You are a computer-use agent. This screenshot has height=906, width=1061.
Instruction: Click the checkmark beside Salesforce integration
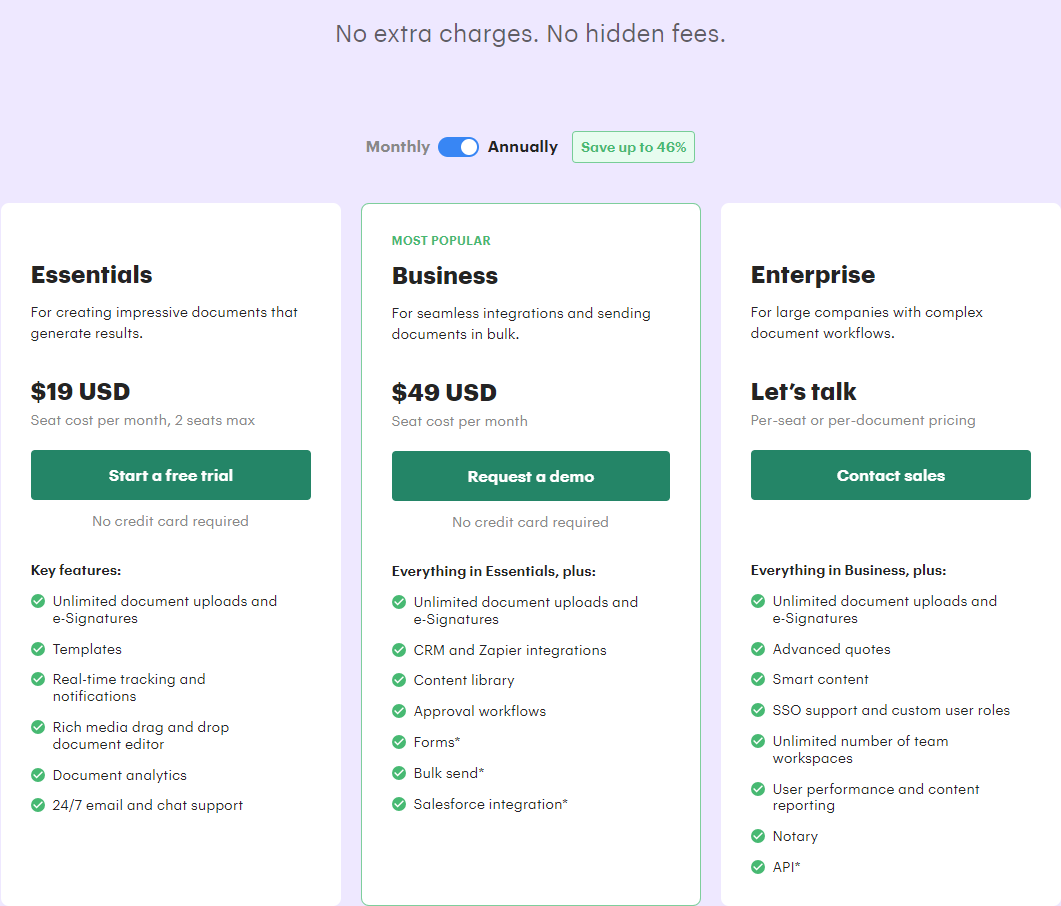pyautogui.click(x=398, y=803)
